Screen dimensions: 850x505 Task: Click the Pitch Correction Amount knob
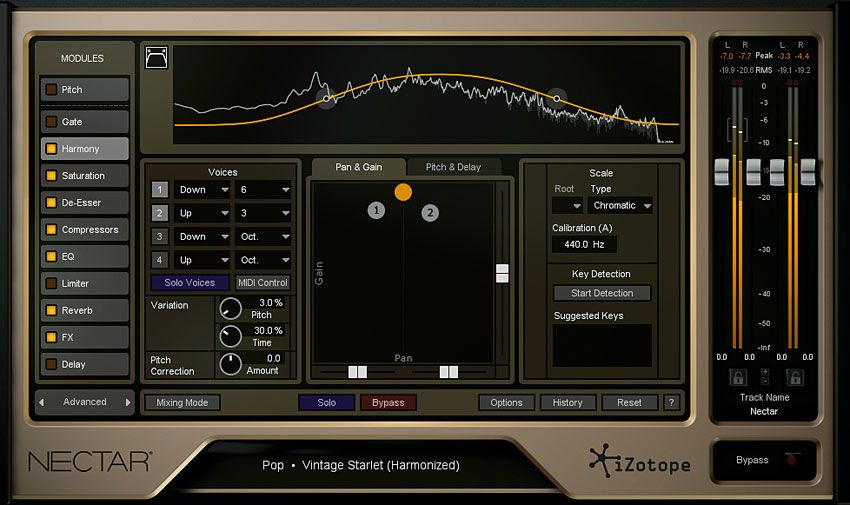pos(230,365)
